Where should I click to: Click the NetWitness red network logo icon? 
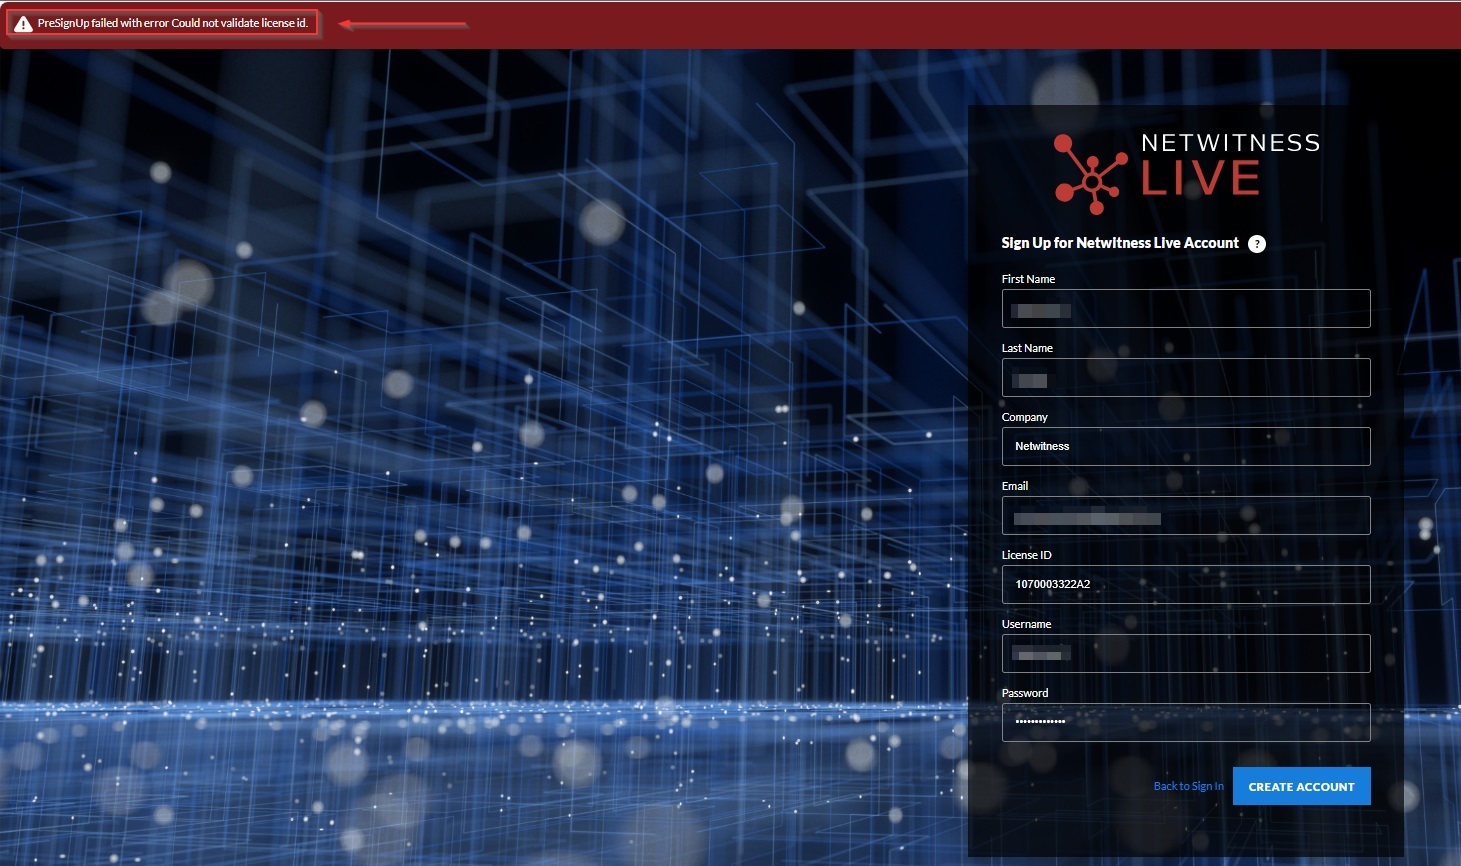(x=1089, y=175)
